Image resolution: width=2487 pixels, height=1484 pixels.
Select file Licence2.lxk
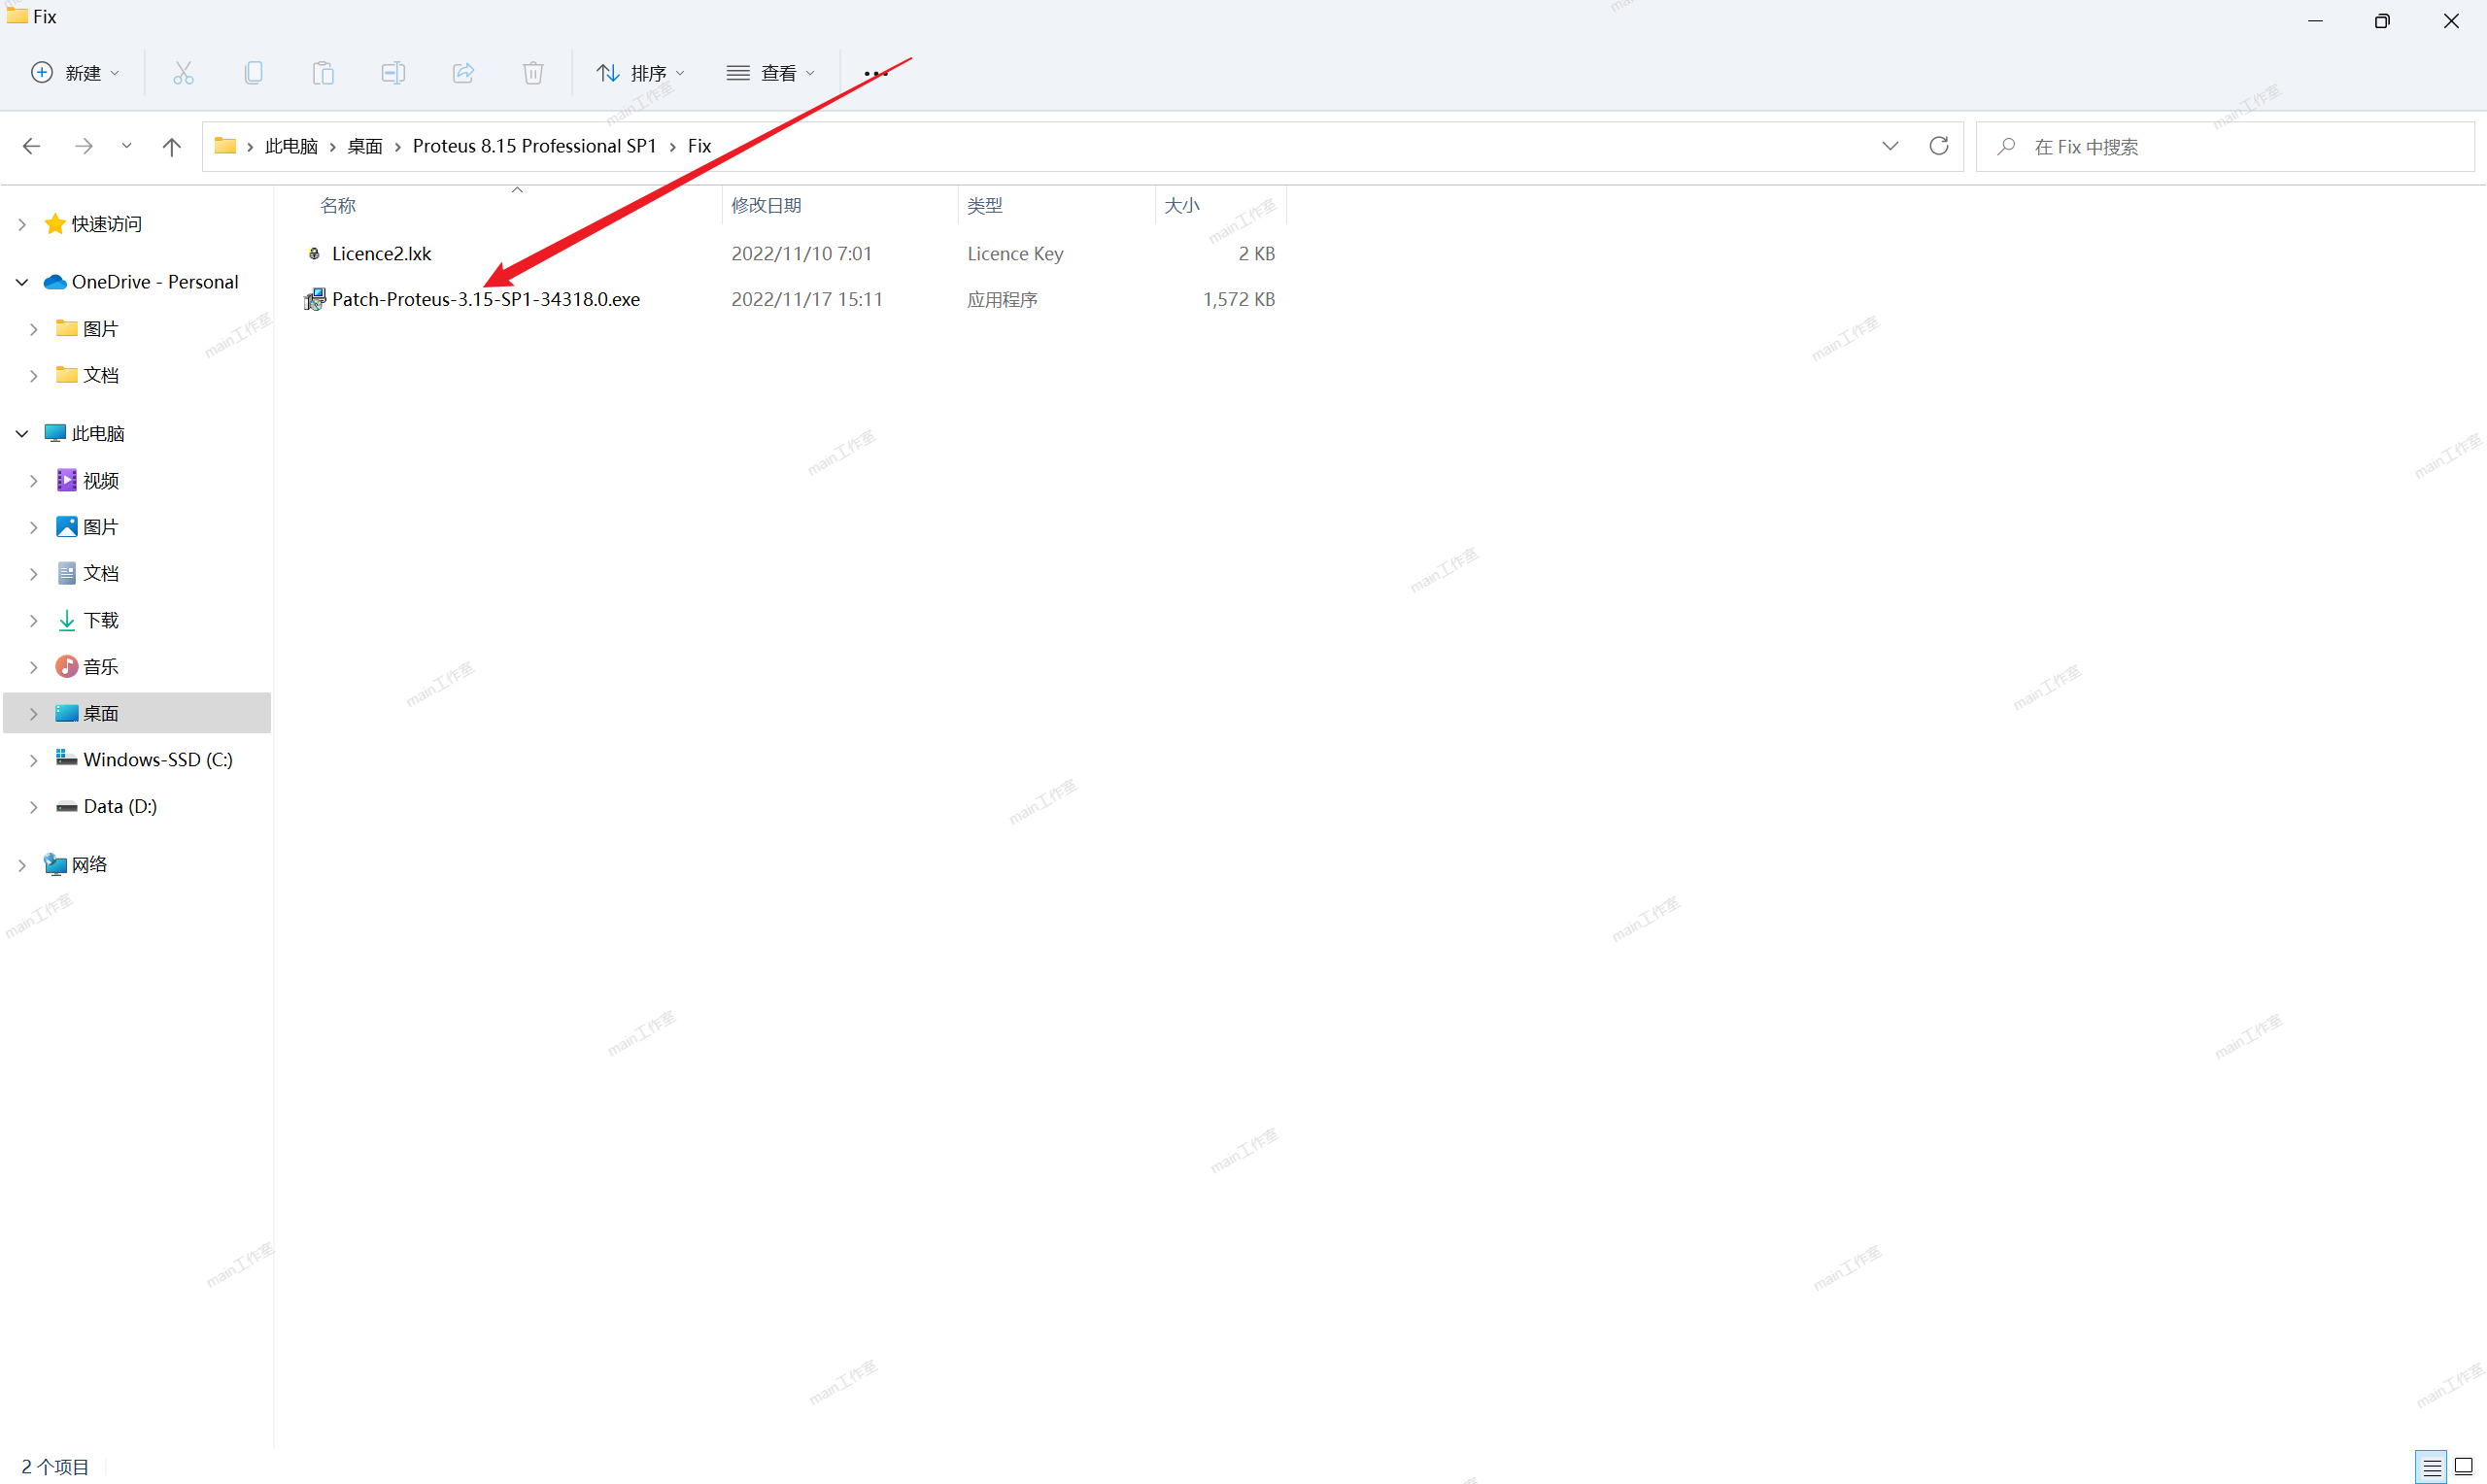click(x=381, y=254)
